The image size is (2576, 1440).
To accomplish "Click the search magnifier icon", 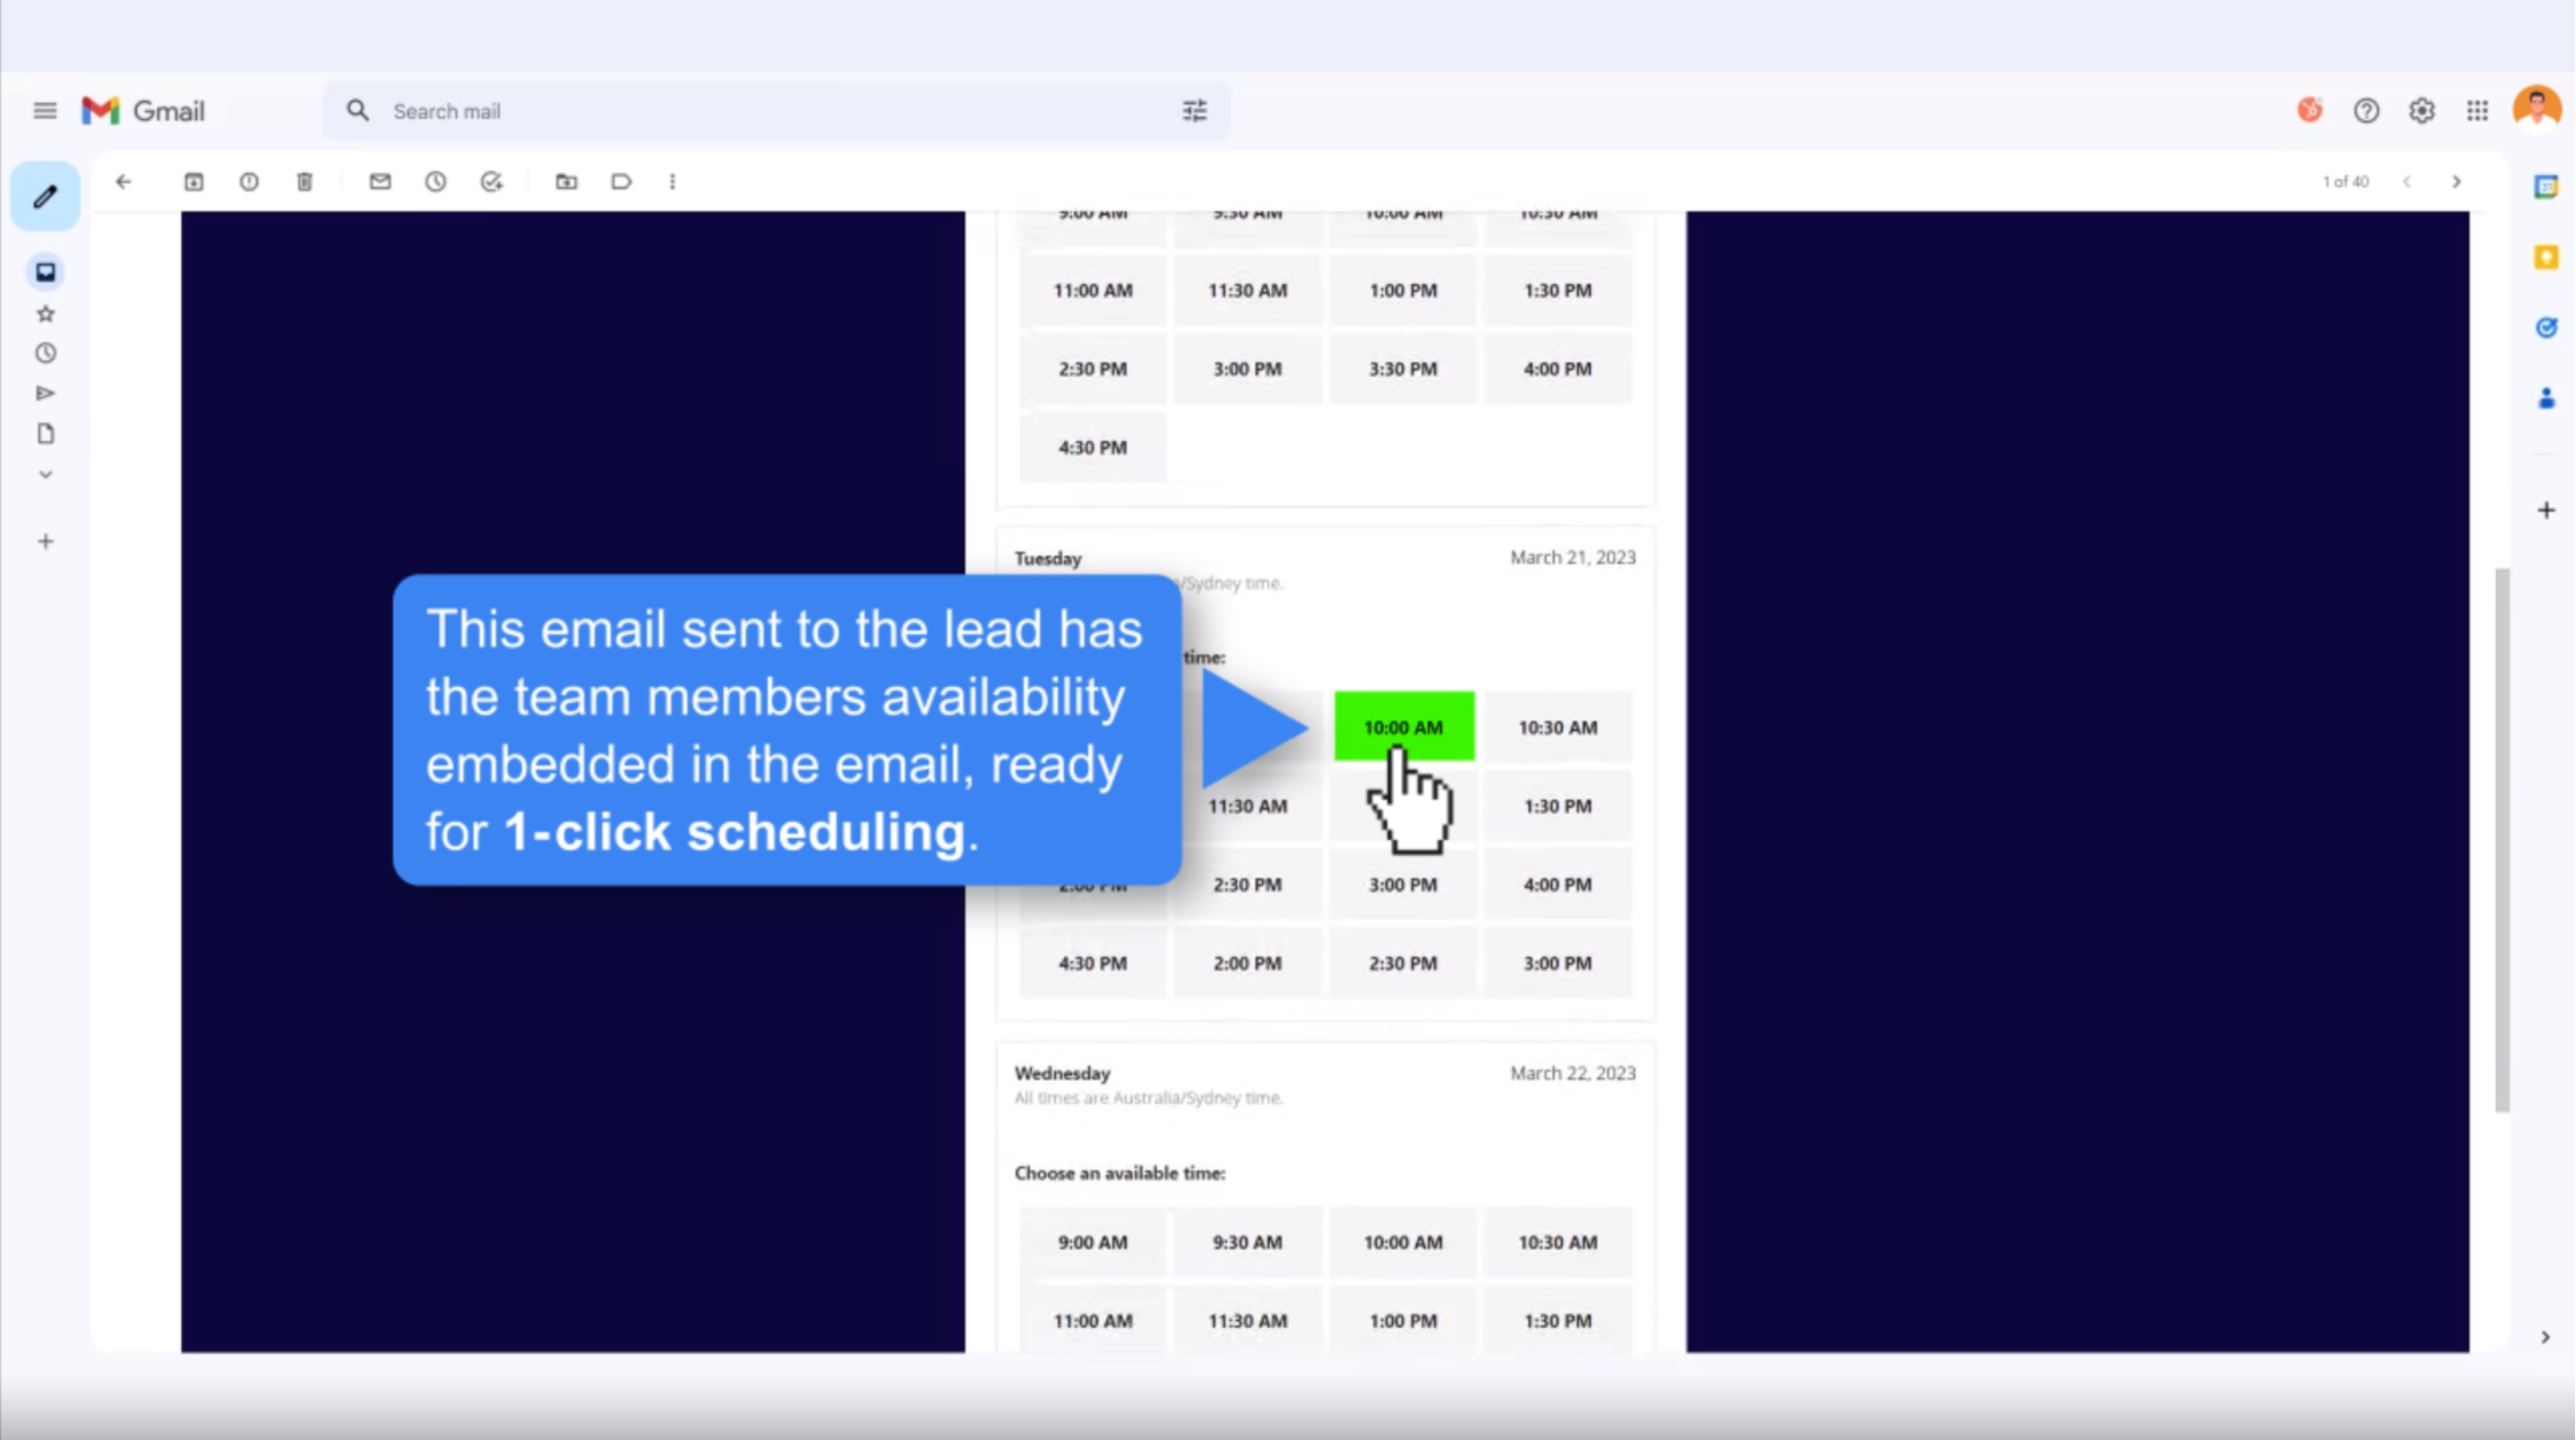I will pos(357,111).
